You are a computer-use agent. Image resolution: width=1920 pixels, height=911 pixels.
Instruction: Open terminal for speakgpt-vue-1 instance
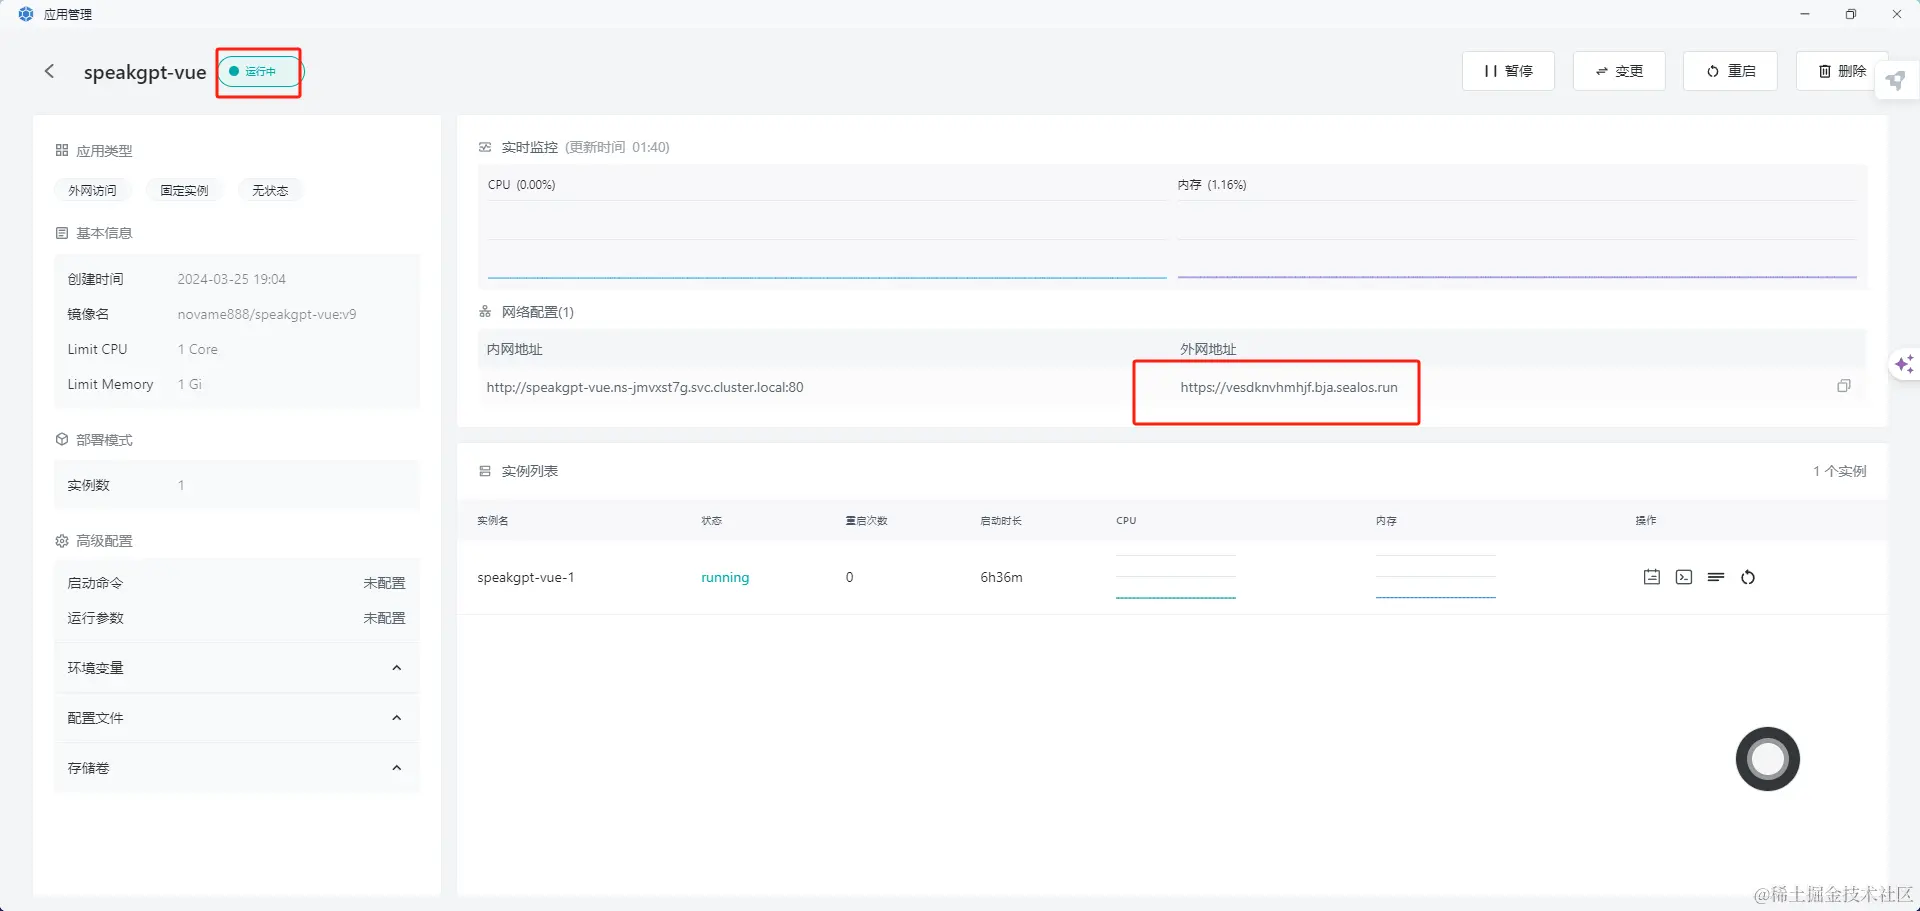tap(1684, 577)
